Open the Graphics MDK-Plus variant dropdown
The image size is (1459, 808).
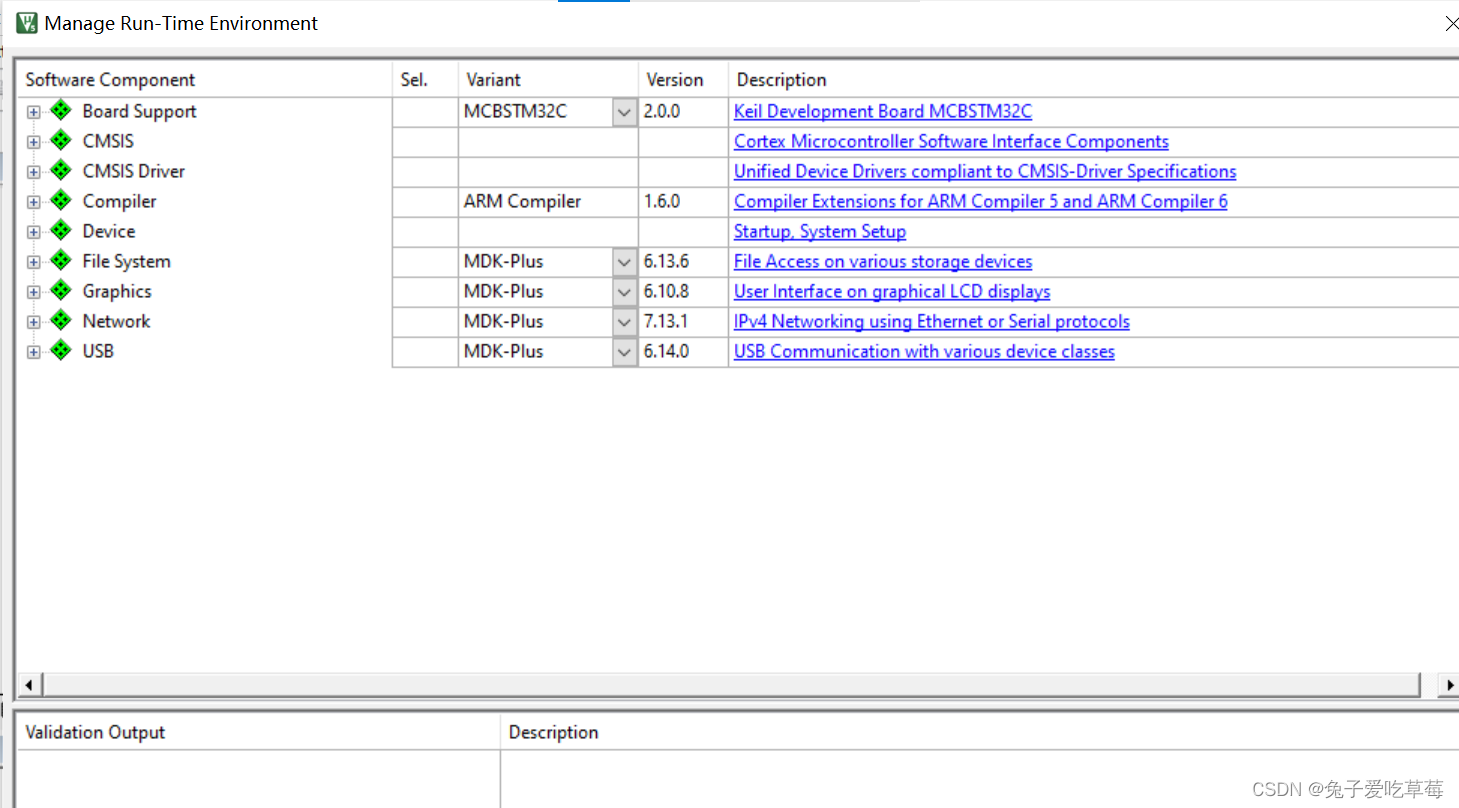[624, 292]
